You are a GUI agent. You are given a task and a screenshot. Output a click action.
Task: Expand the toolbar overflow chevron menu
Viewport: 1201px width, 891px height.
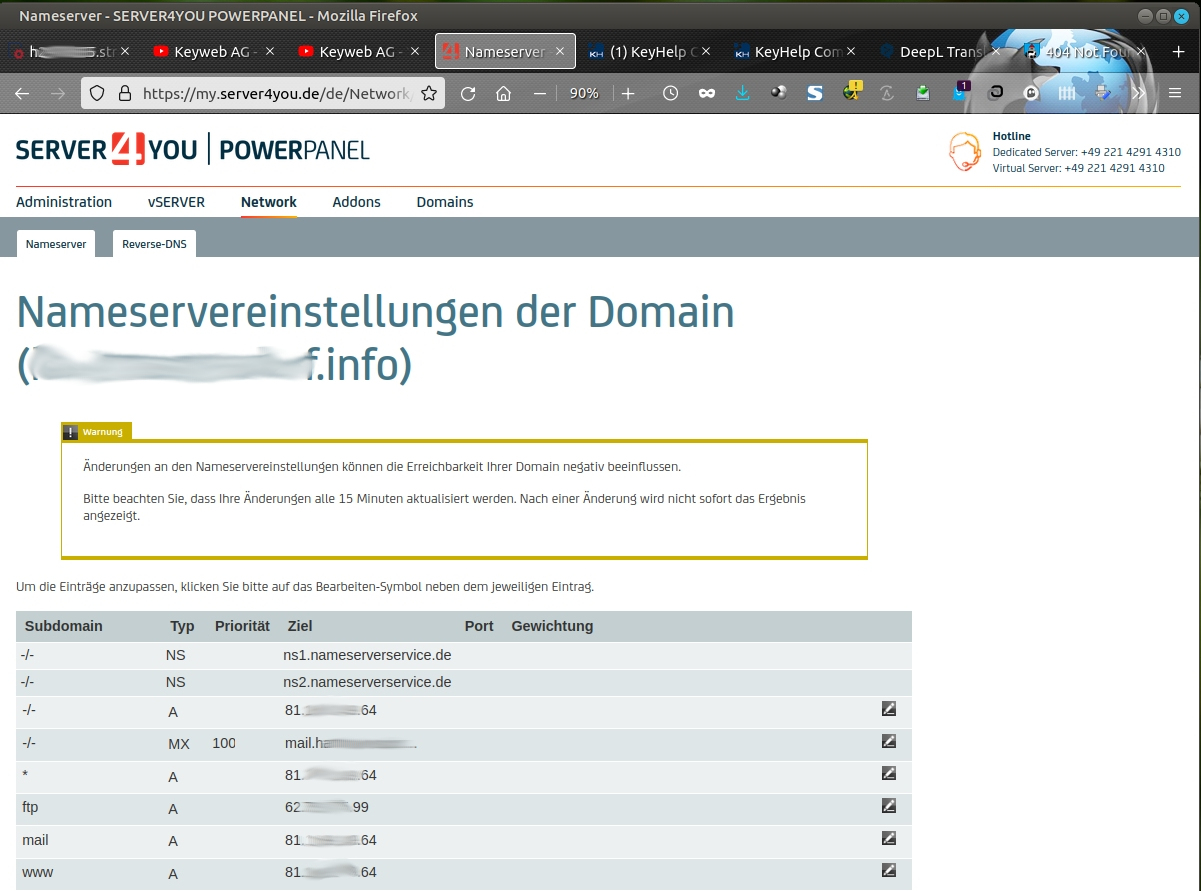point(1138,93)
